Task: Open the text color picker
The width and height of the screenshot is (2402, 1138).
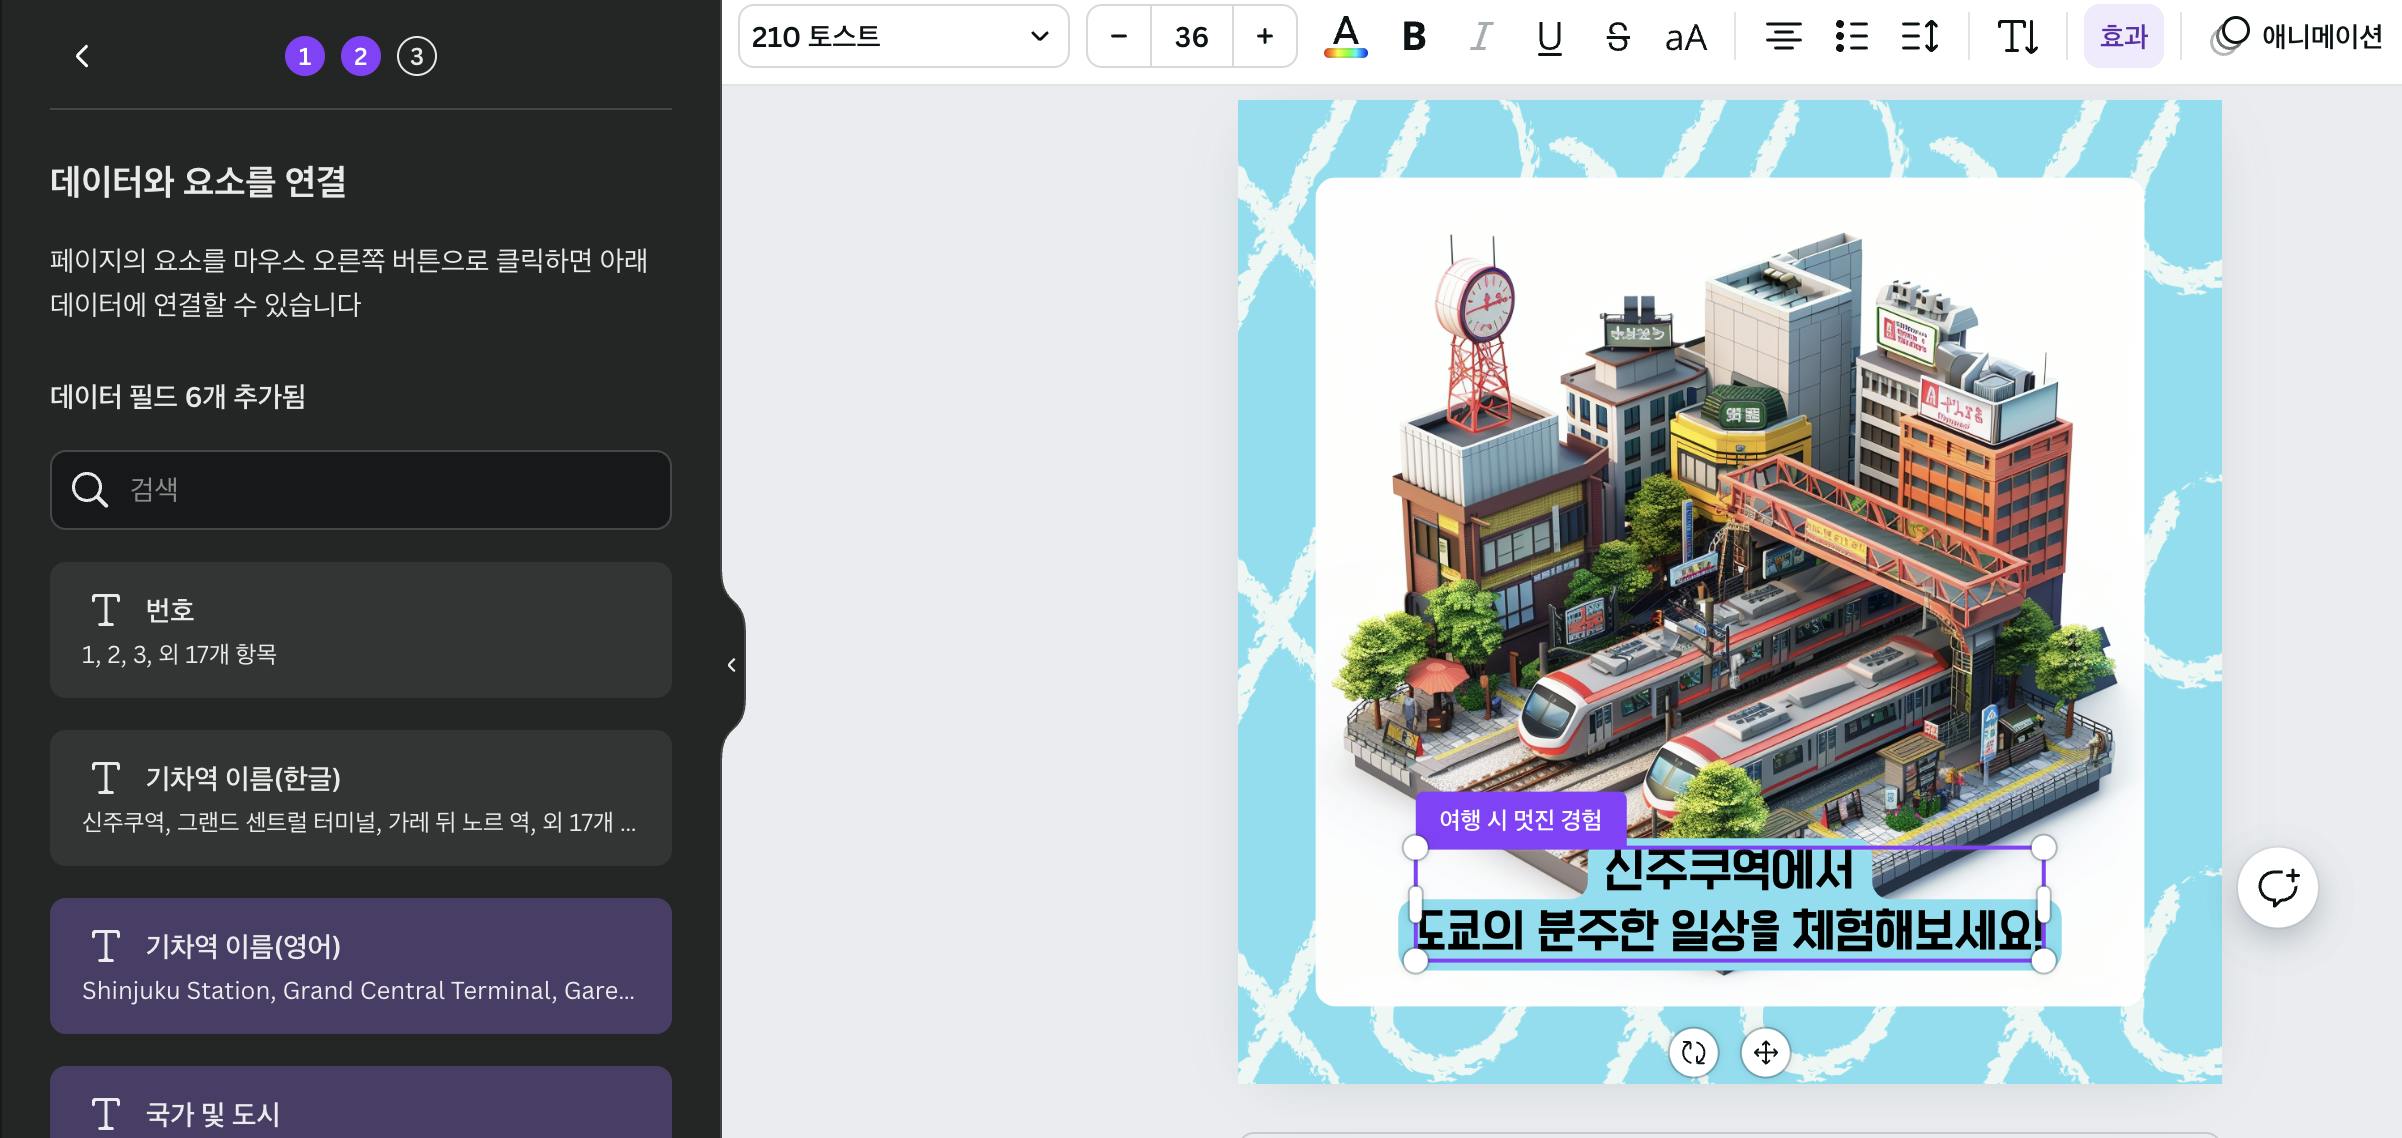Action: pyautogui.click(x=1345, y=37)
